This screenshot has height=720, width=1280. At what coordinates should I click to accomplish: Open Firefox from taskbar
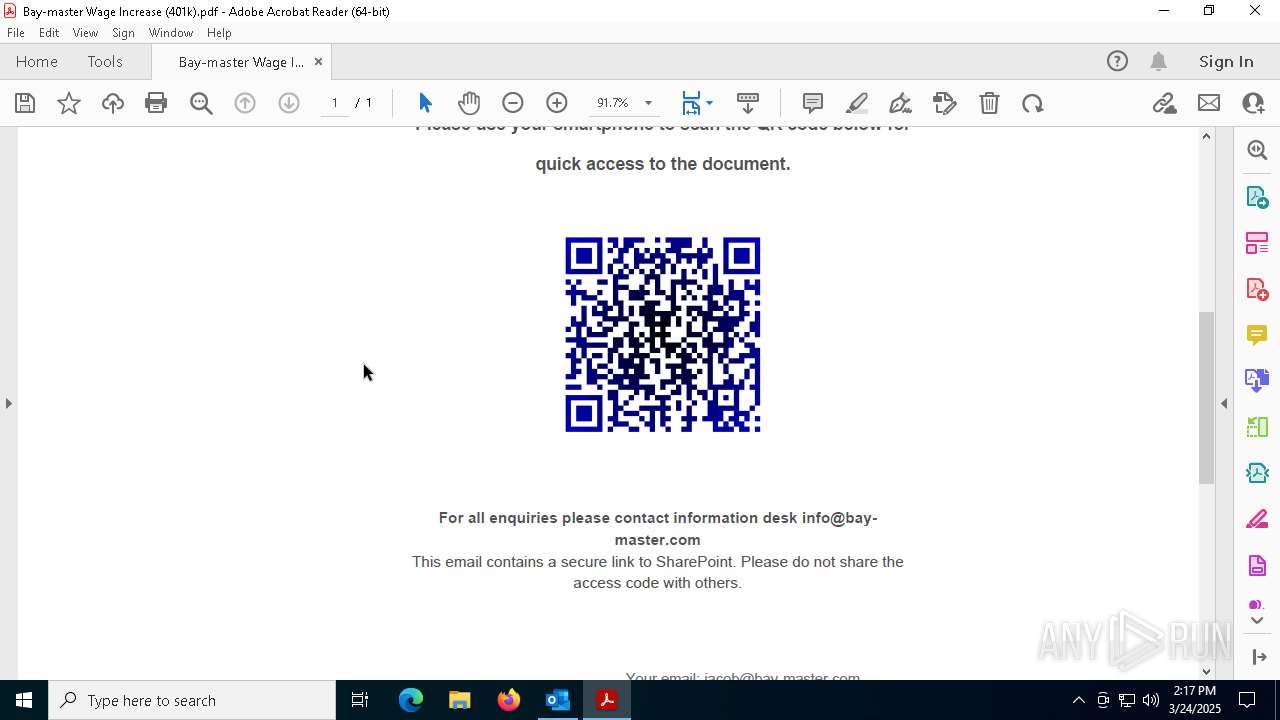(x=508, y=700)
